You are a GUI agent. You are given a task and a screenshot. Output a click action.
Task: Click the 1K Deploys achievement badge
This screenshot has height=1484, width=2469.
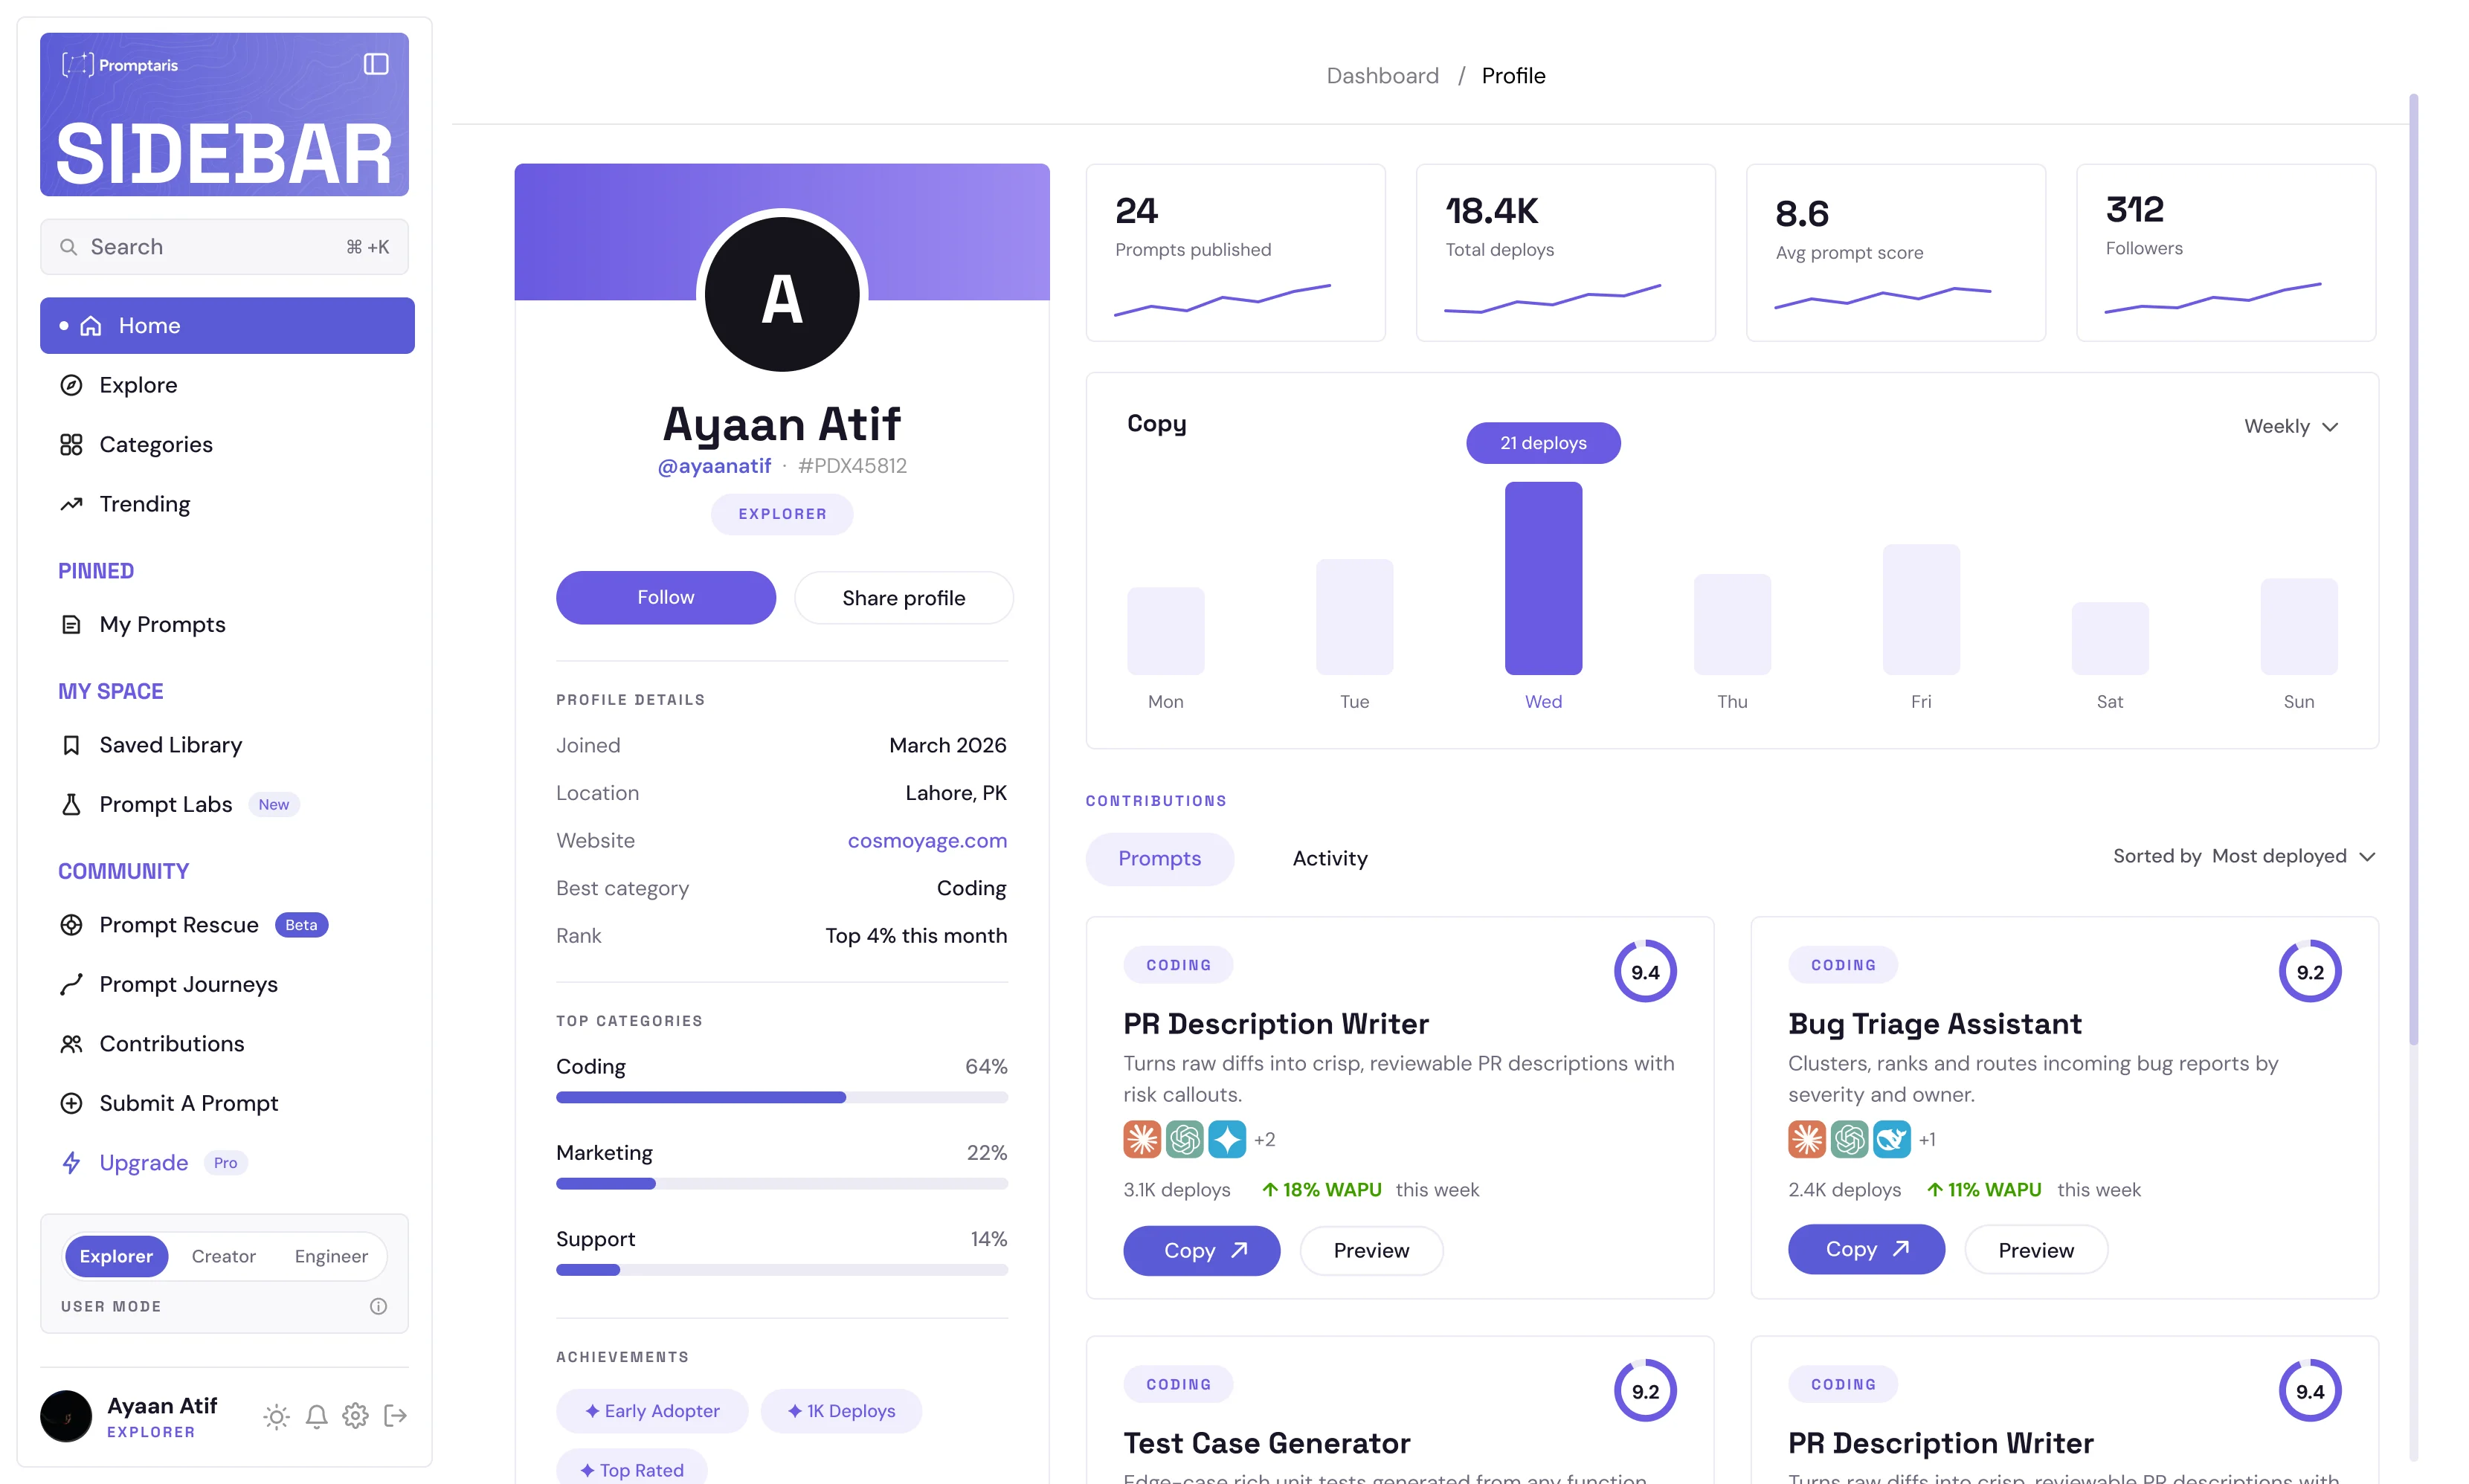(841, 1411)
